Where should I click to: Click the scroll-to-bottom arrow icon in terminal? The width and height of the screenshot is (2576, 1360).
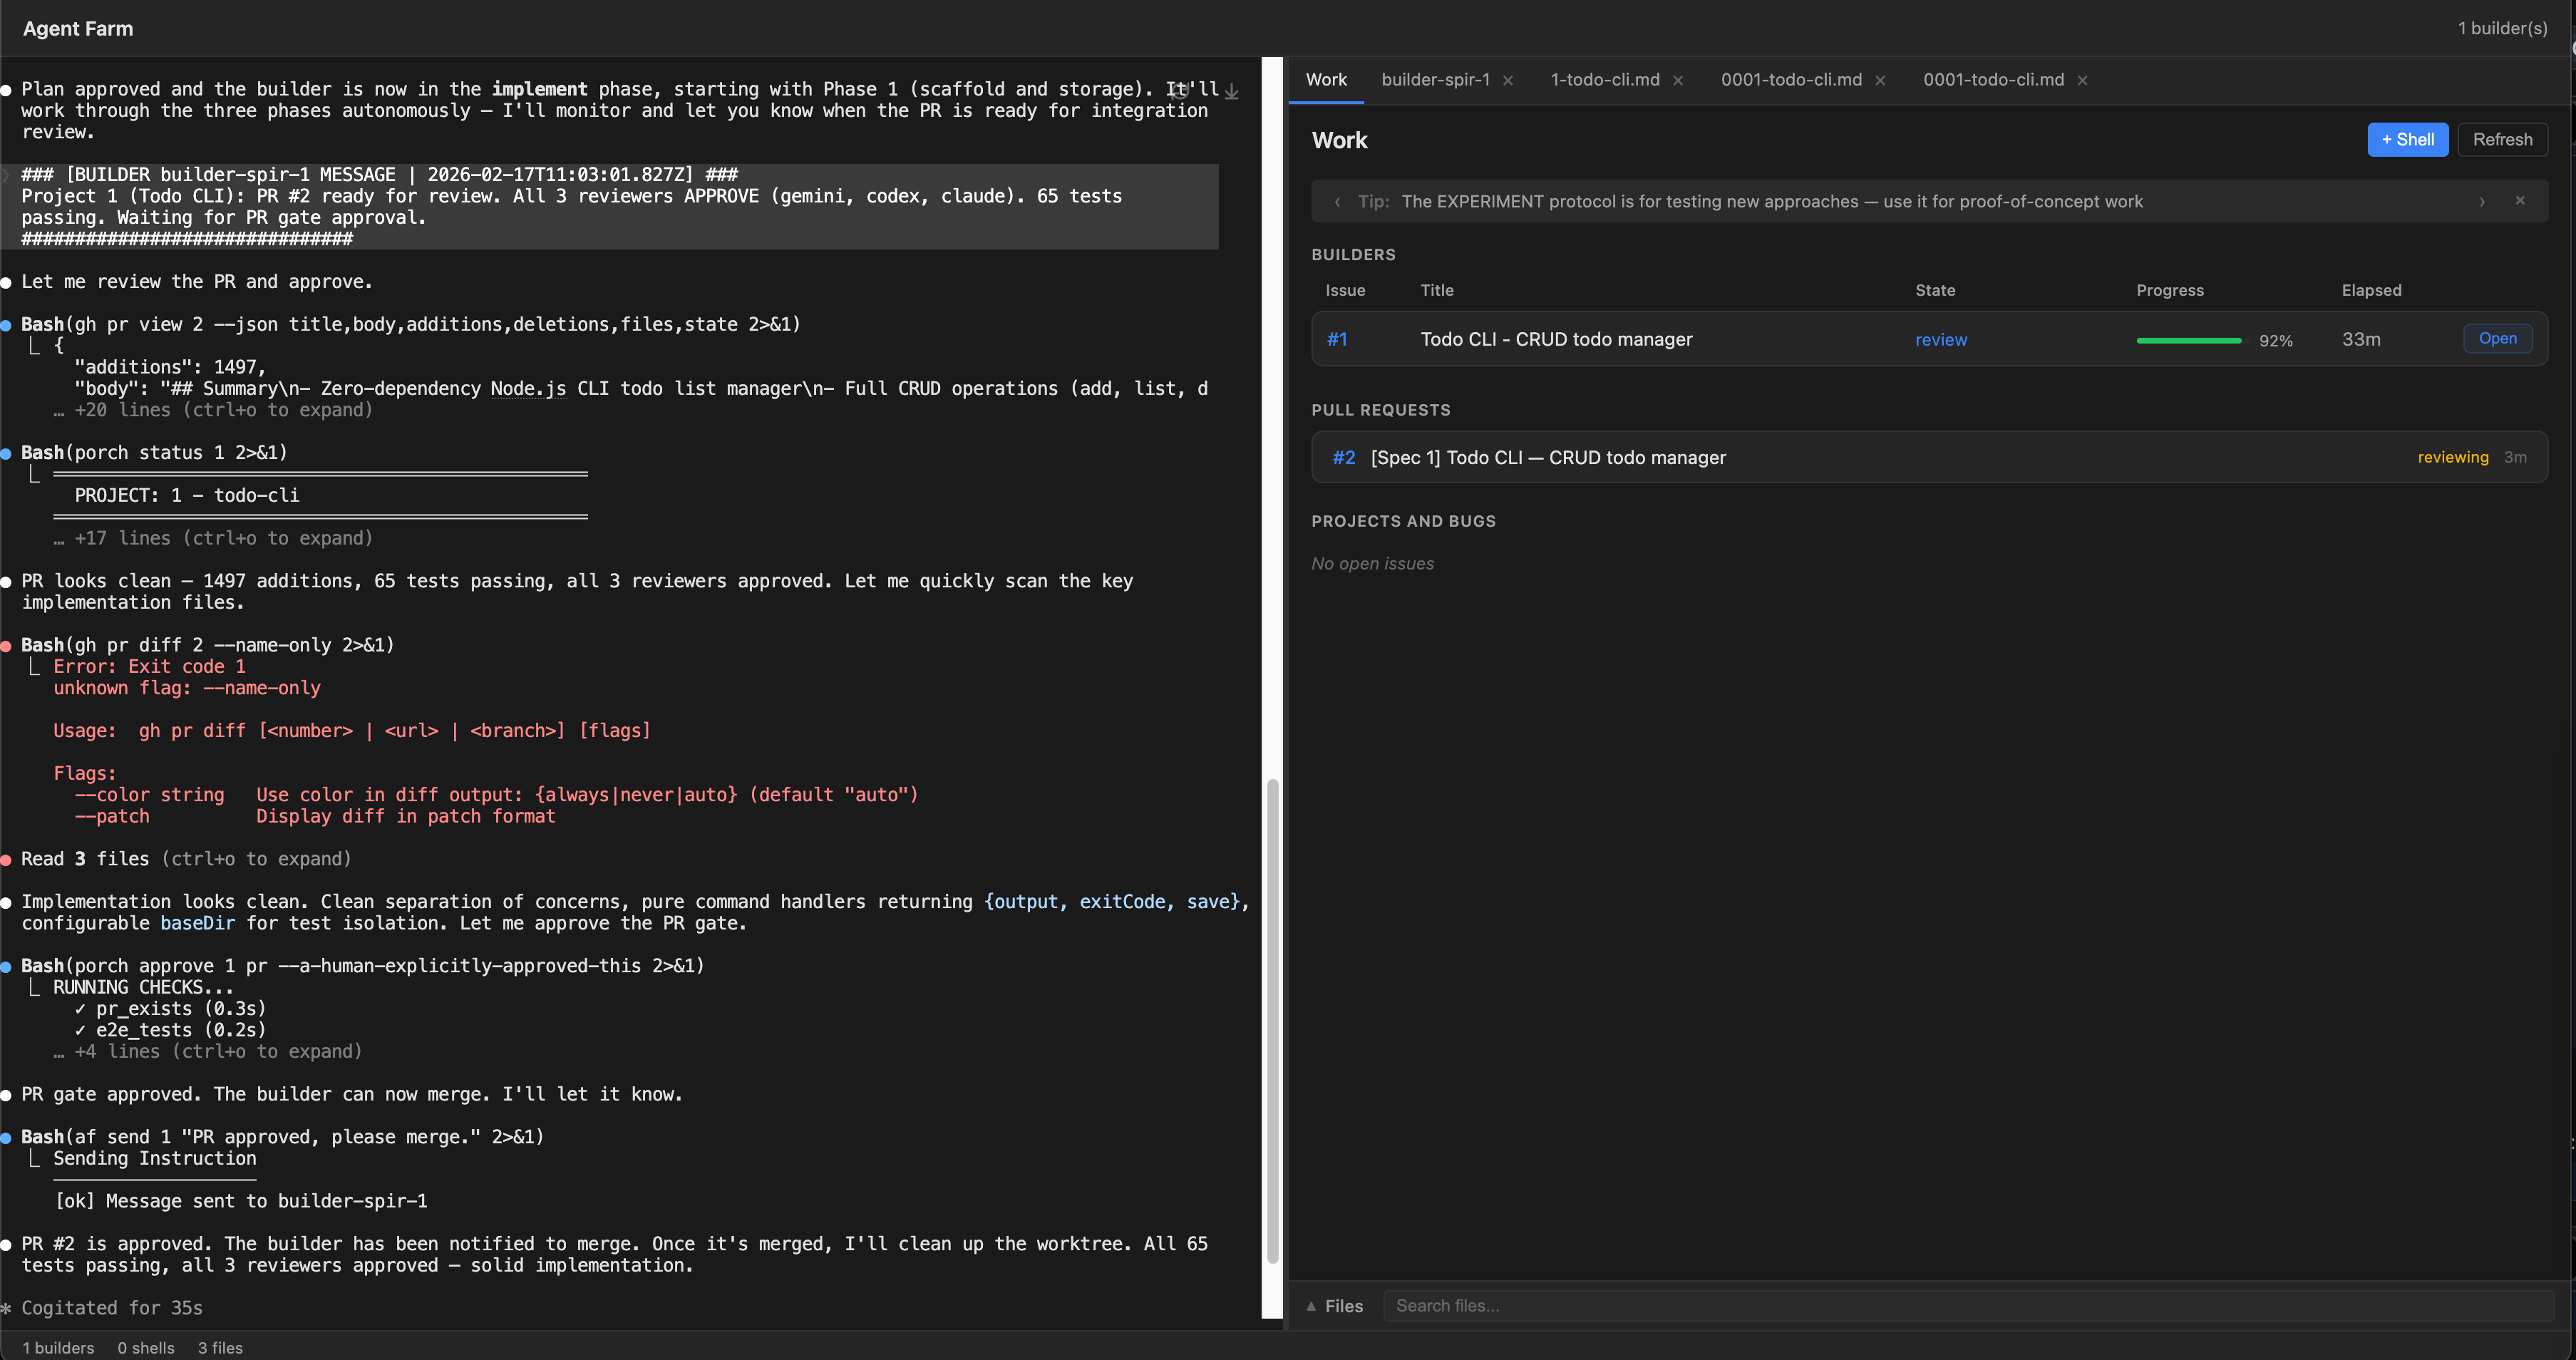pyautogui.click(x=1232, y=91)
